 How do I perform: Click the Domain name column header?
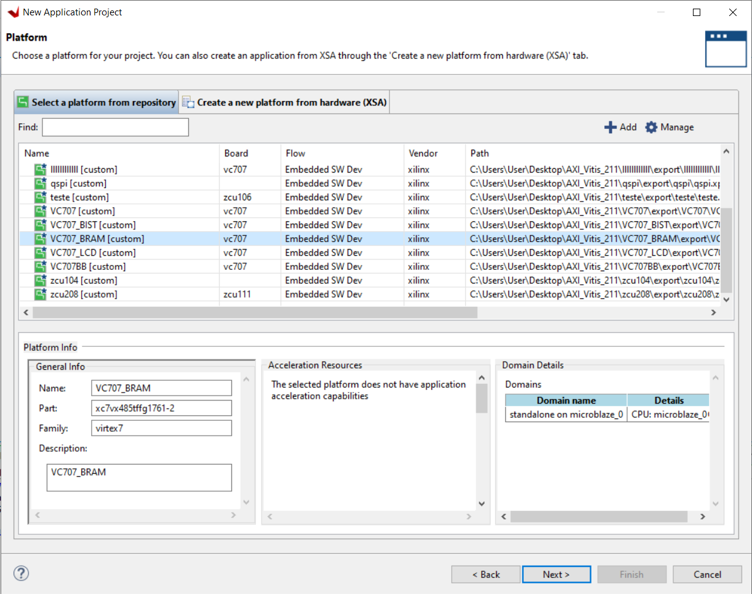(566, 400)
